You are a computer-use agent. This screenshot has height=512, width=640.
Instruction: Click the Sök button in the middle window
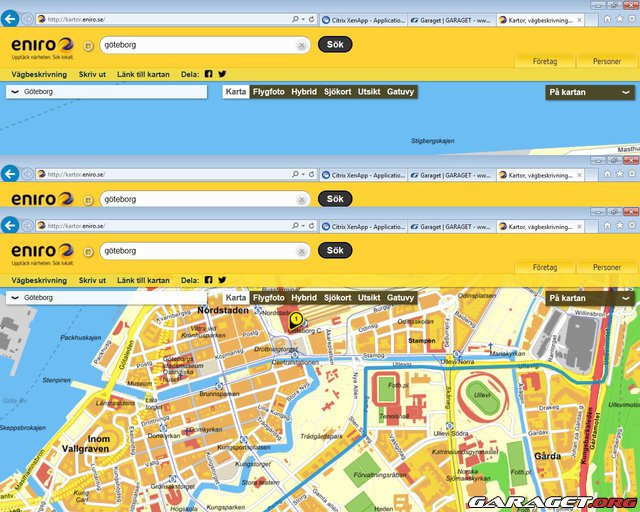tap(335, 199)
